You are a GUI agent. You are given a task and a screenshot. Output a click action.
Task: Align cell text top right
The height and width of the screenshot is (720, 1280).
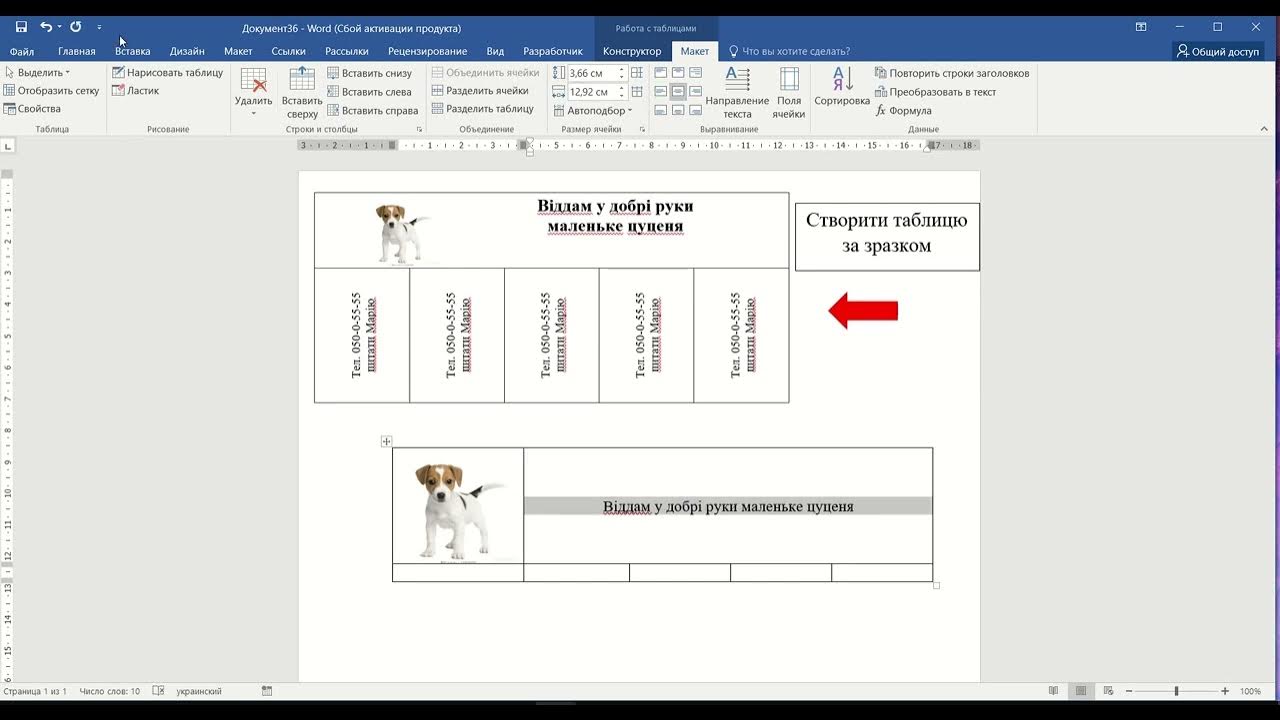pyautogui.click(x=696, y=73)
